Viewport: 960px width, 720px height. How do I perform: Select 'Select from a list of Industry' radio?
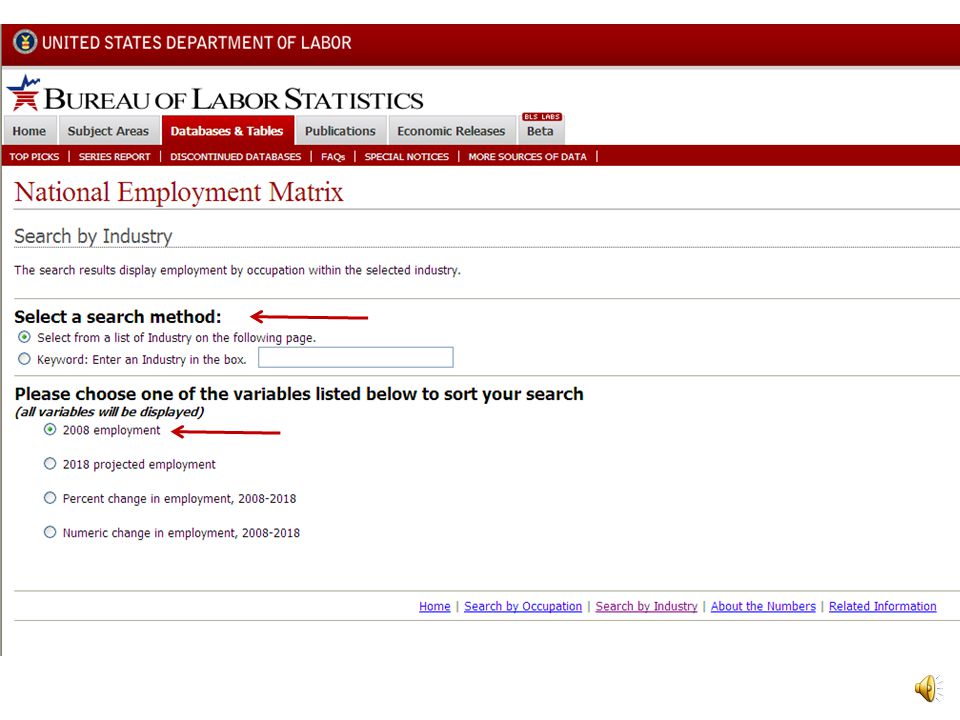(24, 337)
